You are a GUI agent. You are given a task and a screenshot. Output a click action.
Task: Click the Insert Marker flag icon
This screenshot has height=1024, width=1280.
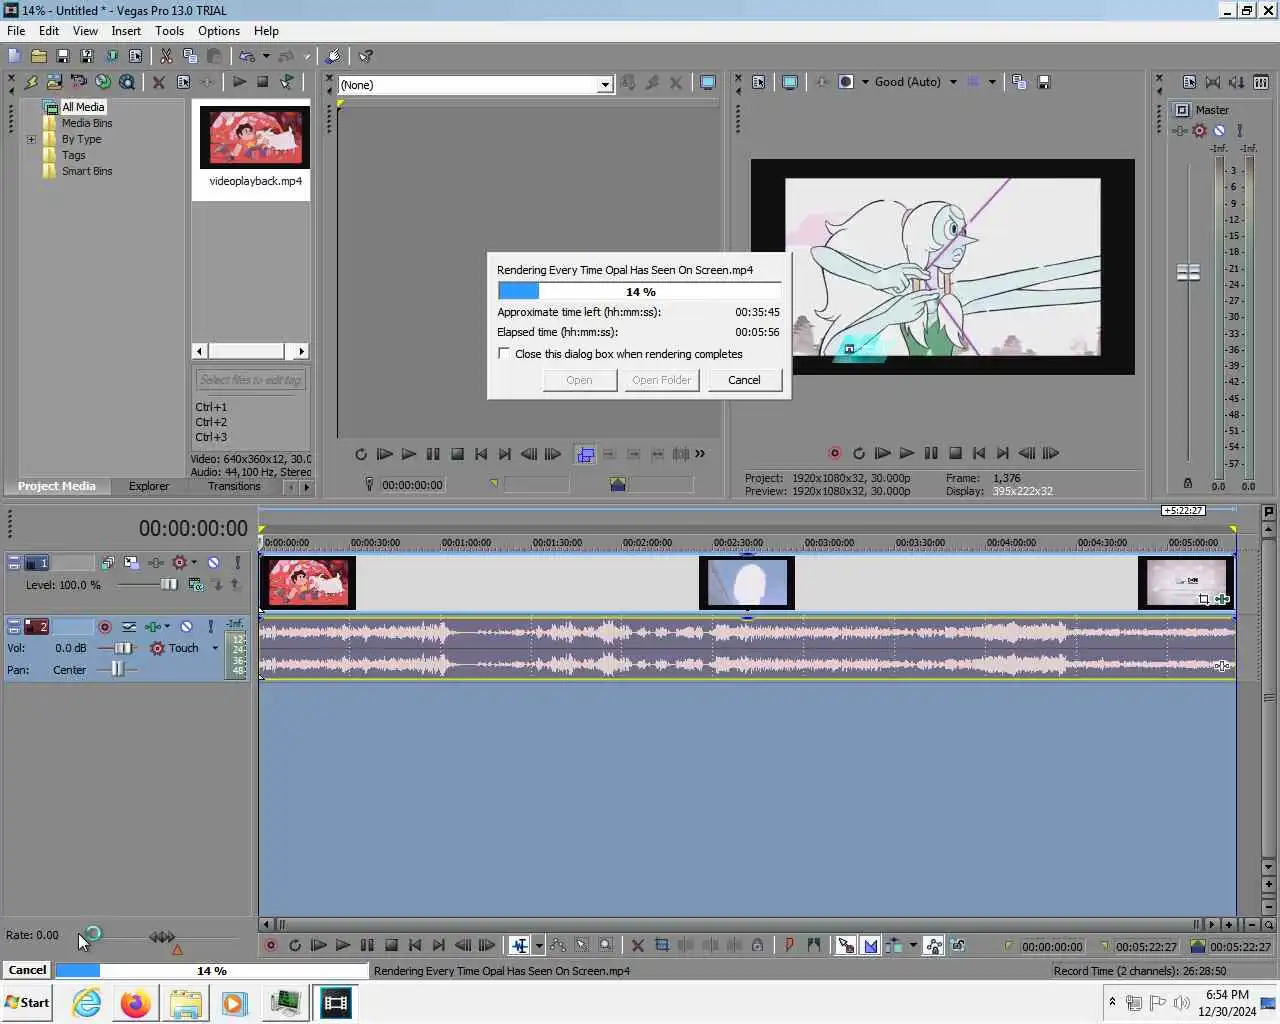[789, 945]
